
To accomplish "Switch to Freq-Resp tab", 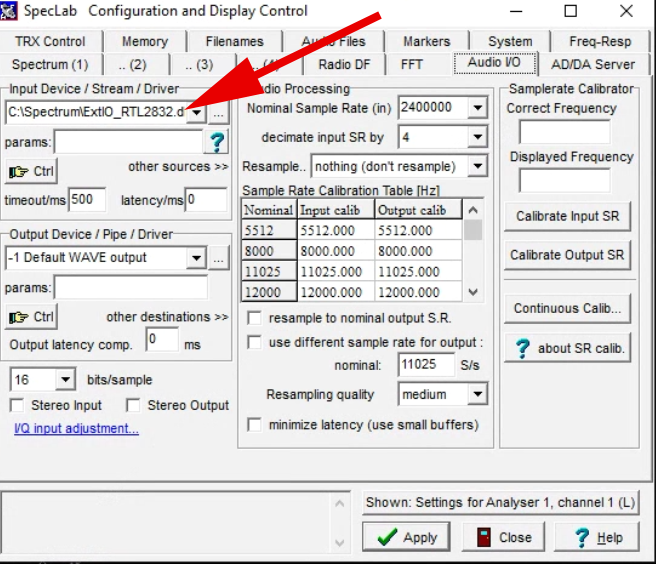I will pos(600,41).
